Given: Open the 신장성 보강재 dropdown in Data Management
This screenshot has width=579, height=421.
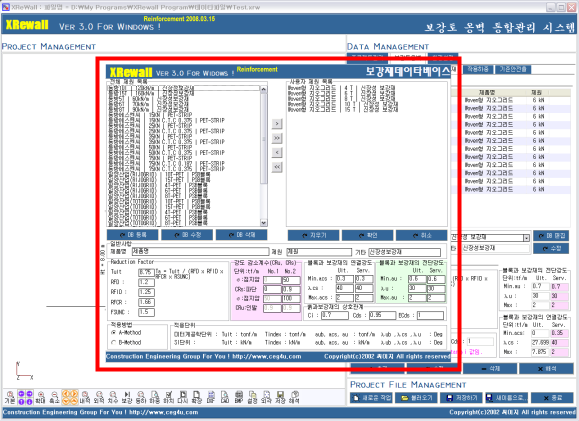Looking at the screenshot, I should 527,238.
